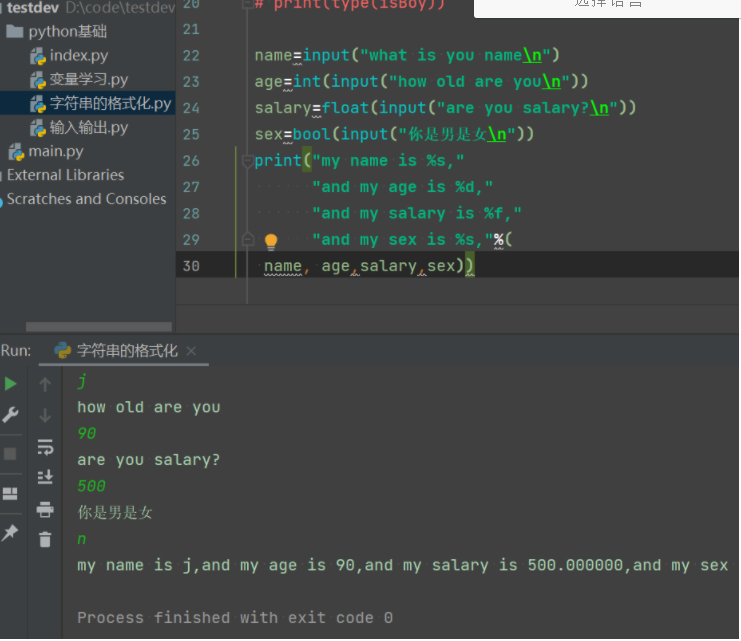
Task: Click 'age=int' code on line 23
Action: [288, 82]
